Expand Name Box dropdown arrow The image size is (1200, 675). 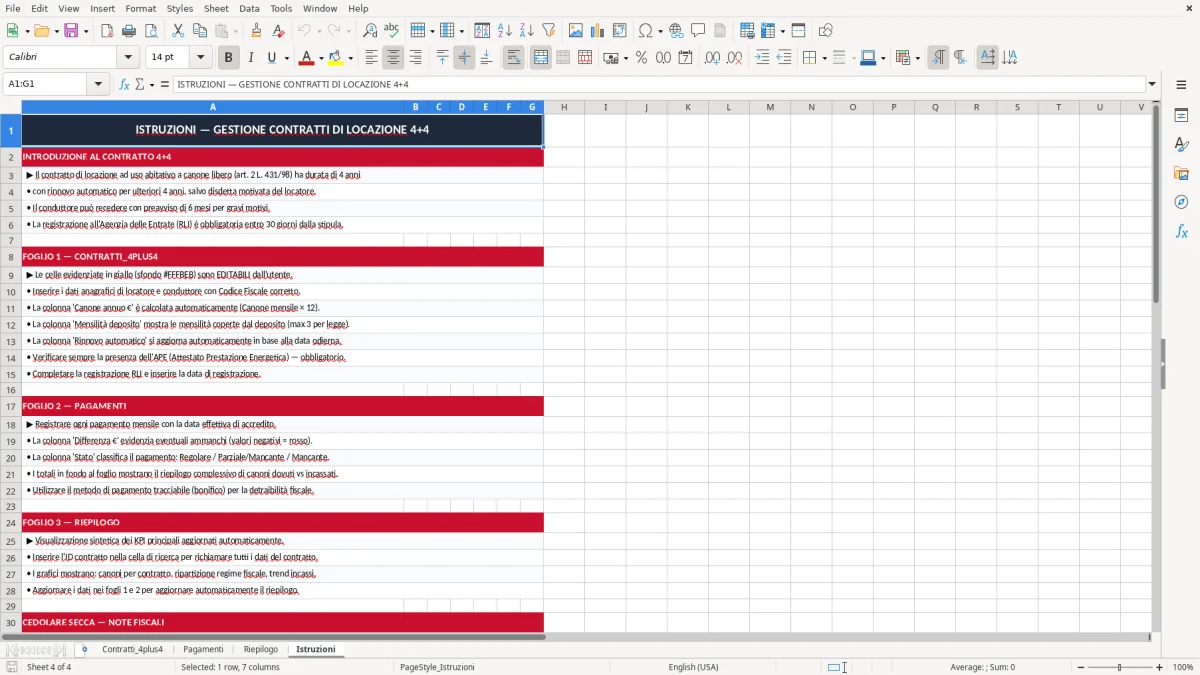coord(99,84)
